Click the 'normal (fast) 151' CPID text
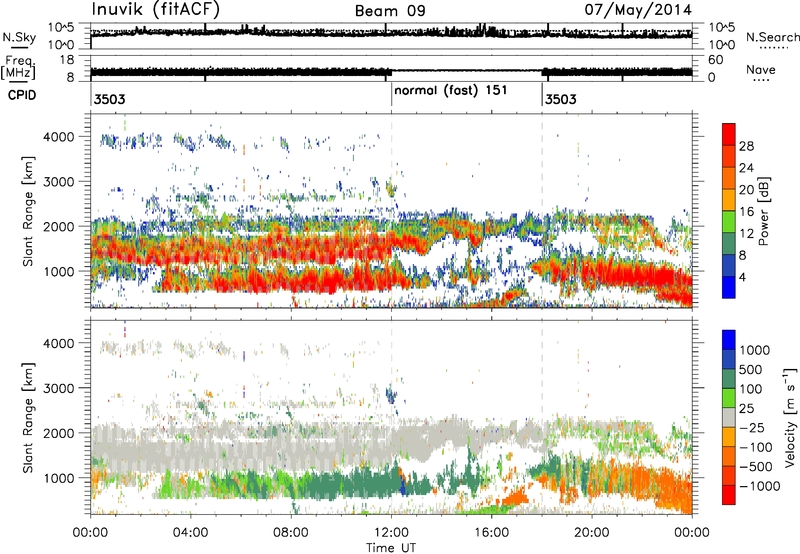Image resolution: width=800 pixels, height=554 pixels. (451, 91)
